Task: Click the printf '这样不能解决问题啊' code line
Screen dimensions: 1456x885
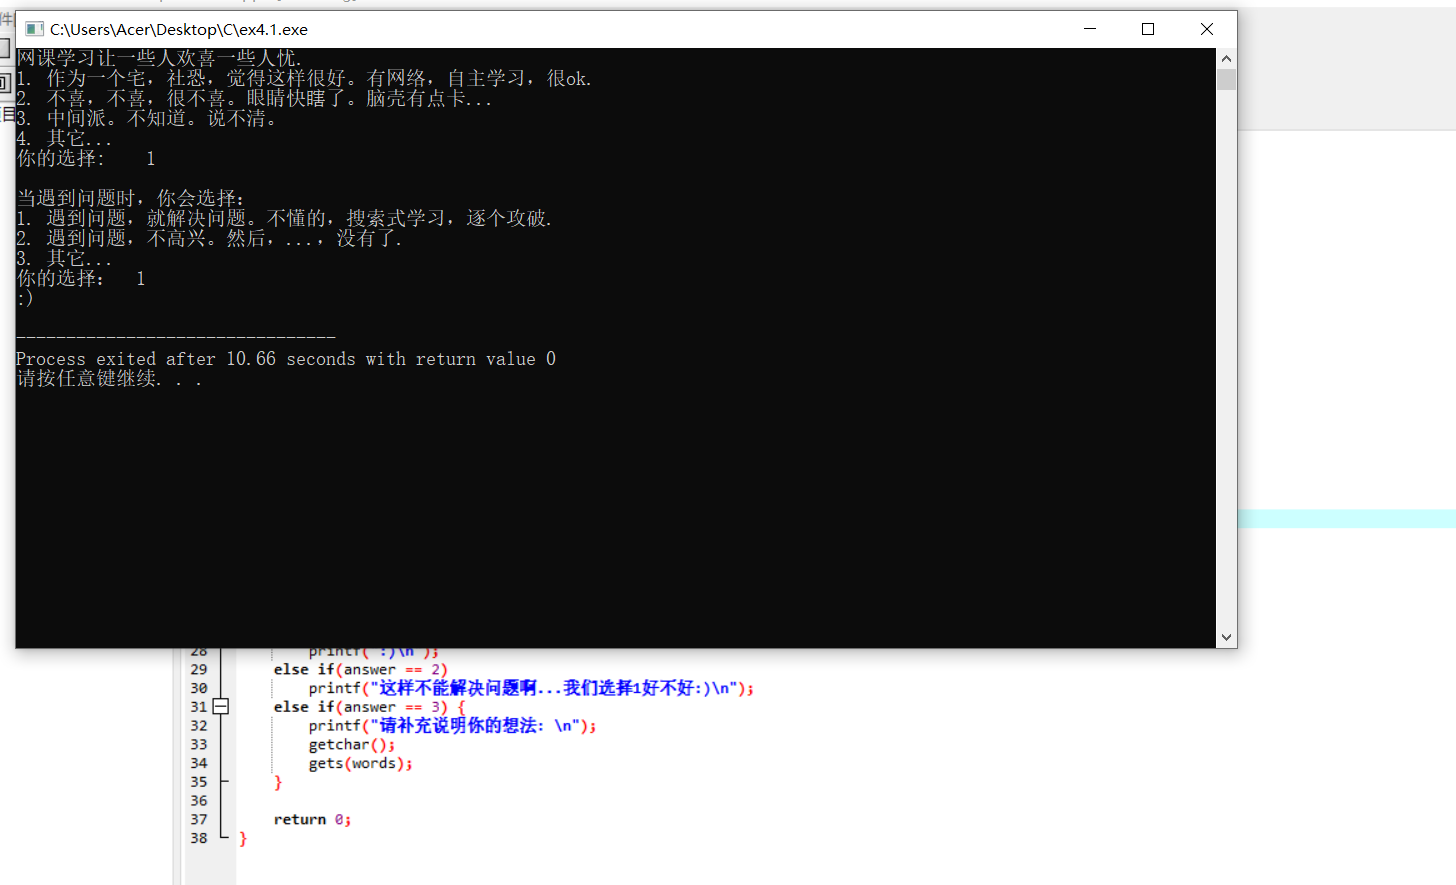Action: pyautogui.click(x=531, y=688)
